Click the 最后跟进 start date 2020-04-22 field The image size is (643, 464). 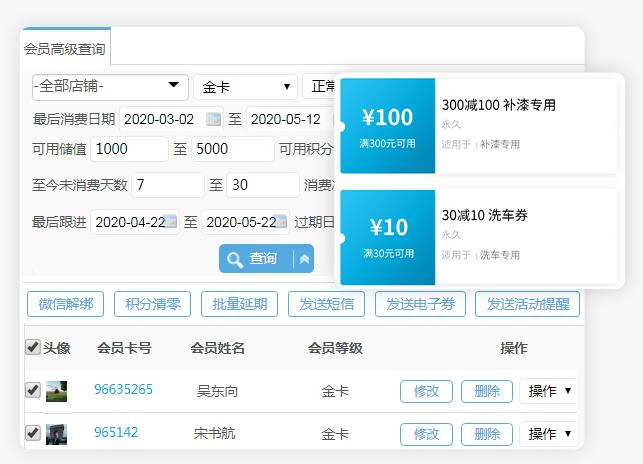click(x=135, y=222)
